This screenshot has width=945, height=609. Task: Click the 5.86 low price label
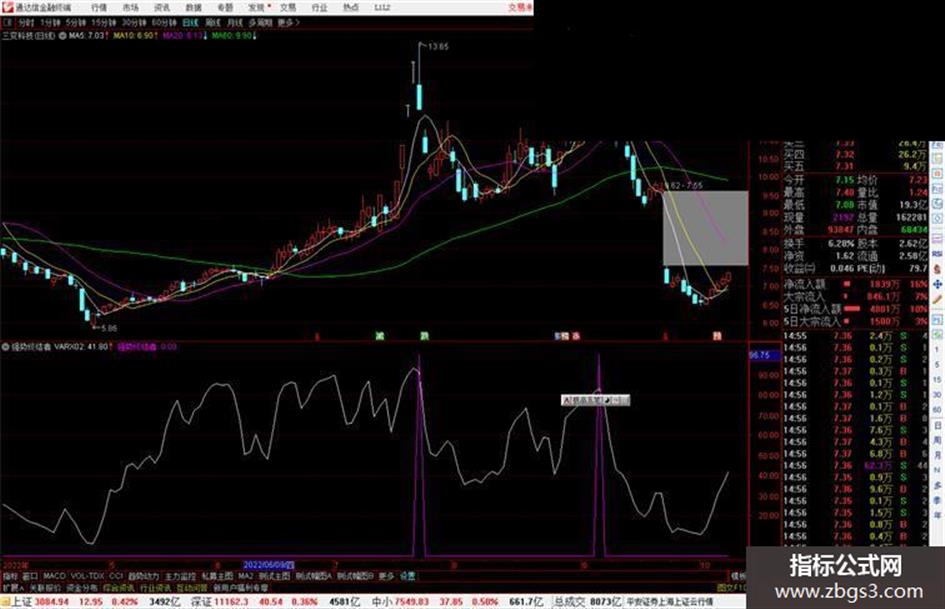[109, 328]
